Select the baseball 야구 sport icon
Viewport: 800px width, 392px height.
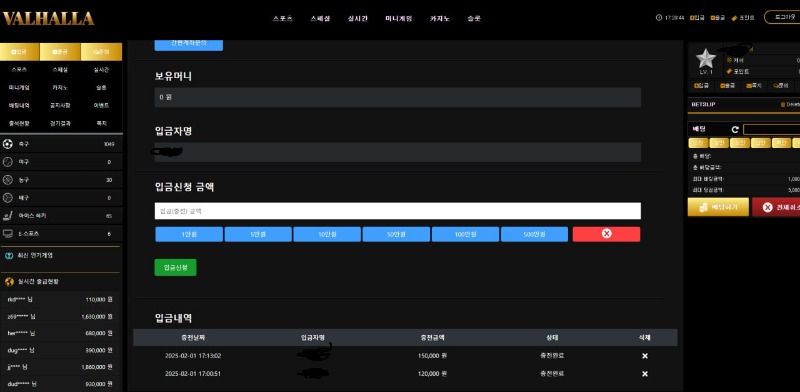tap(8, 162)
